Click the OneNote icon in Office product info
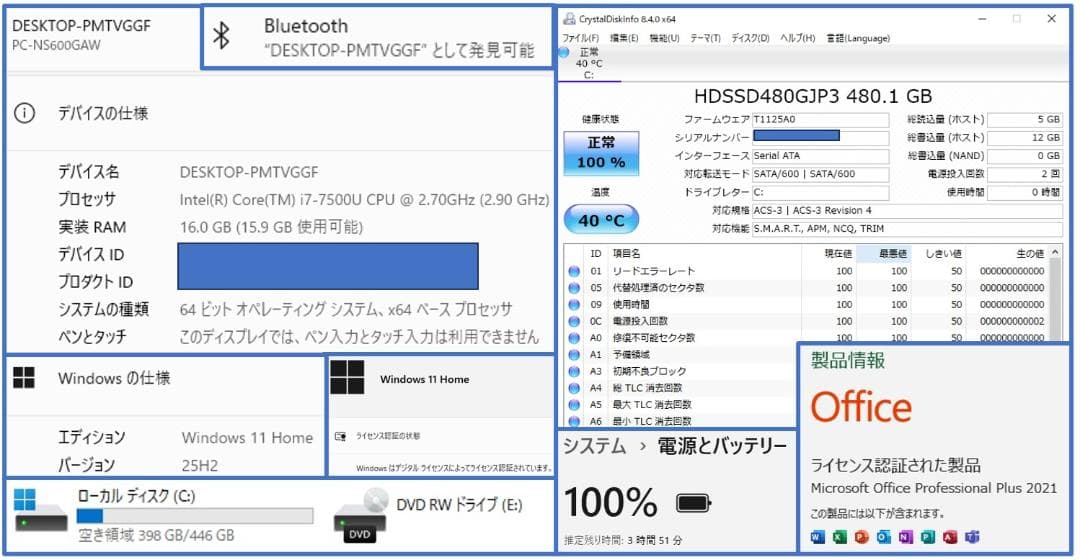Screen dimensions: 1080x560 point(906,537)
